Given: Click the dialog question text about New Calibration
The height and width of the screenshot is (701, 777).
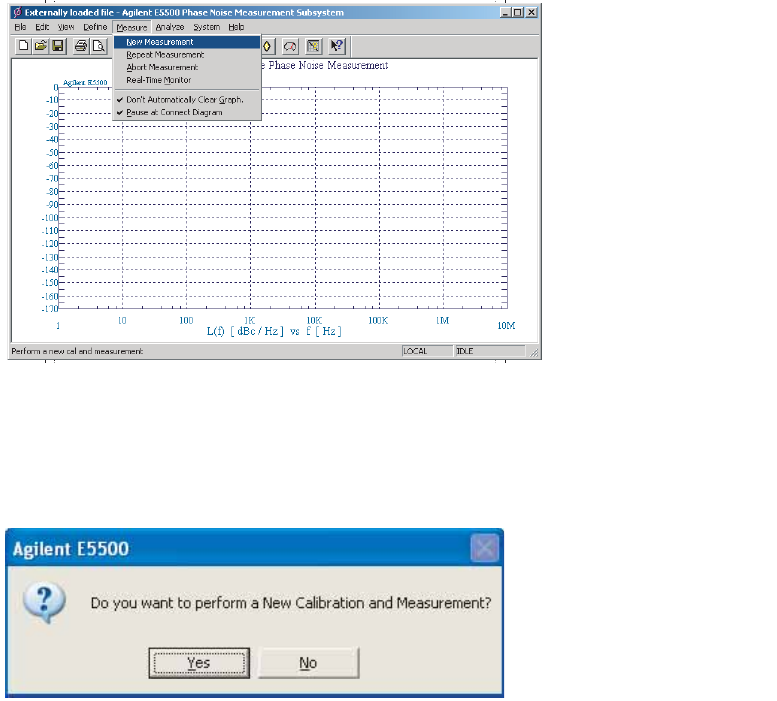Looking at the screenshot, I should pyautogui.click(x=291, y=603).
